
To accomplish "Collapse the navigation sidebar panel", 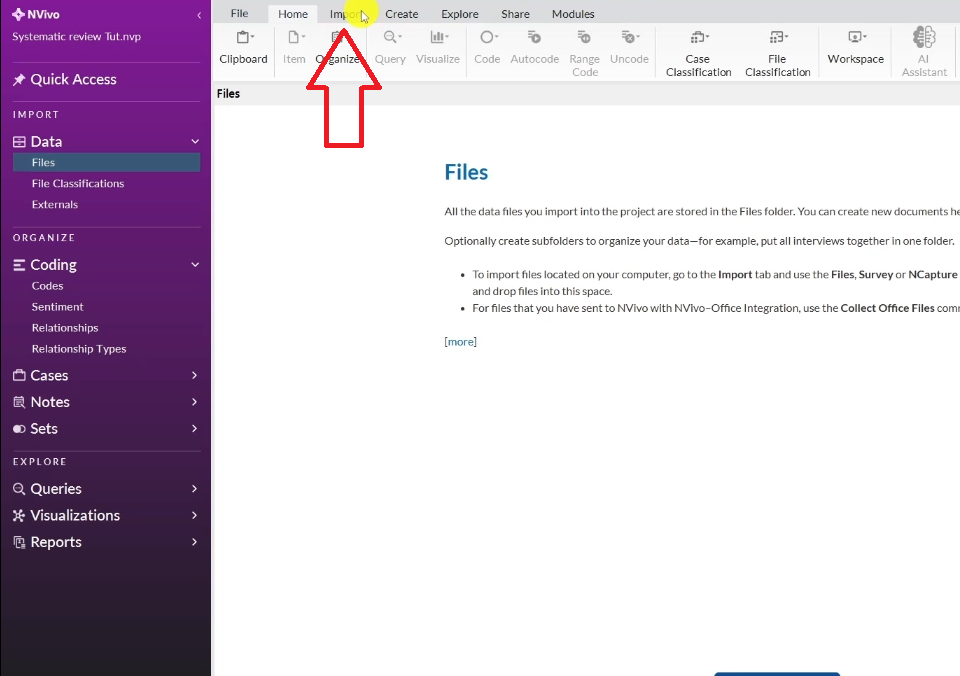I will pyautogui.click(x=199, y=15).
